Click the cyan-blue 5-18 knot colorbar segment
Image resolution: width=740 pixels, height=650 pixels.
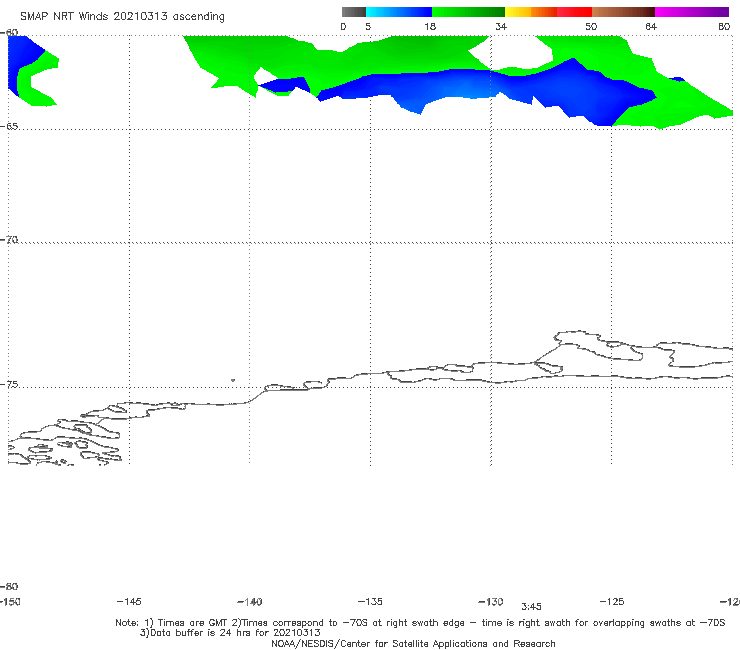399,12
